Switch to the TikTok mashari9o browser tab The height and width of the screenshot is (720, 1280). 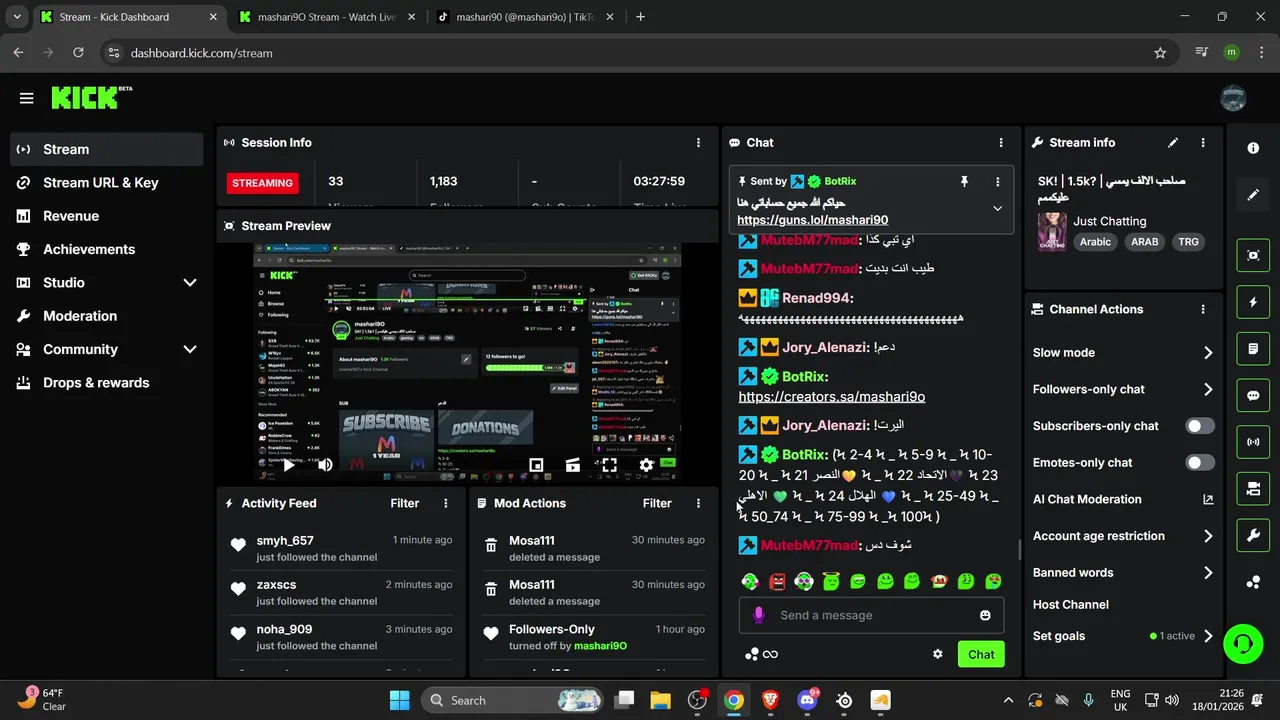525,17
